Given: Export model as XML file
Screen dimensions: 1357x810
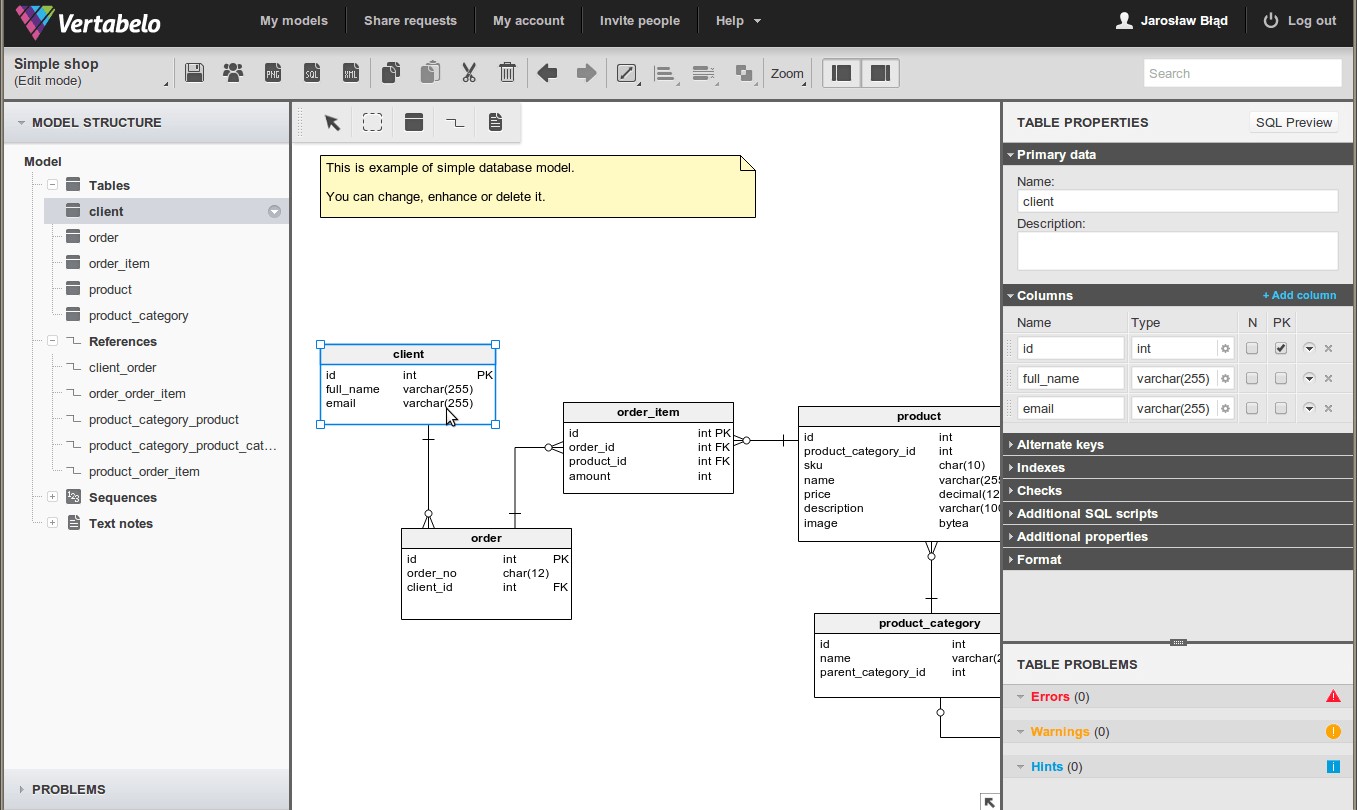Looking at the screenshot, I should 350,73.
